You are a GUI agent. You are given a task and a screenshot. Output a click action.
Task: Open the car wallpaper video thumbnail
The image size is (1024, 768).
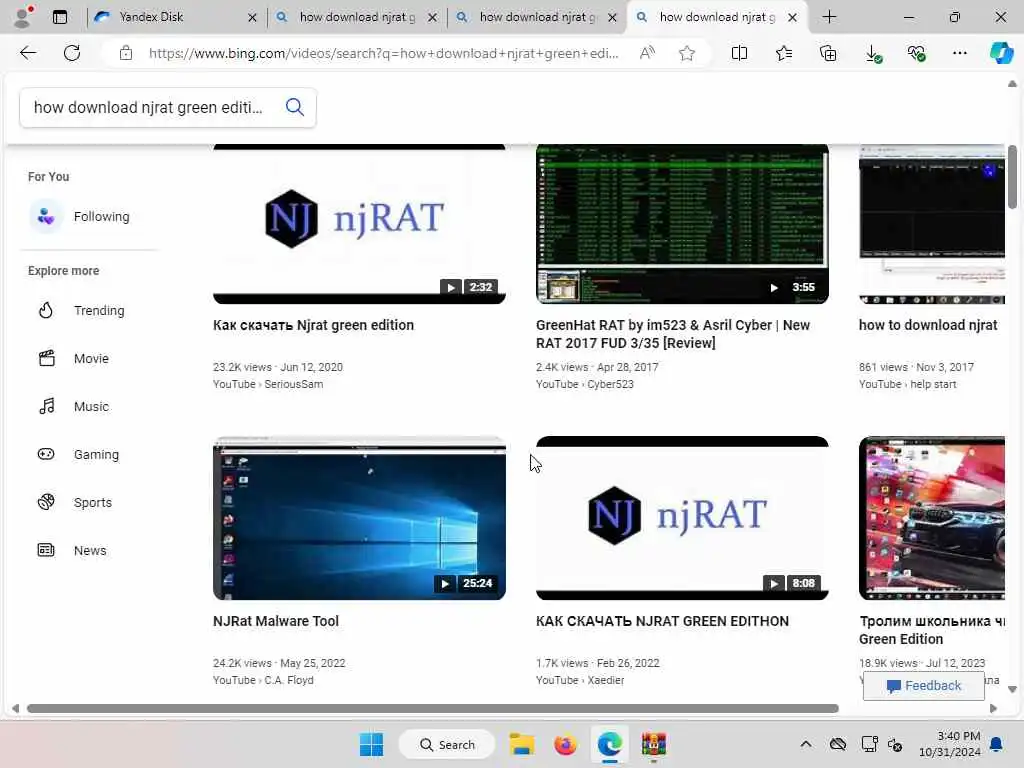tap(932, 519)
